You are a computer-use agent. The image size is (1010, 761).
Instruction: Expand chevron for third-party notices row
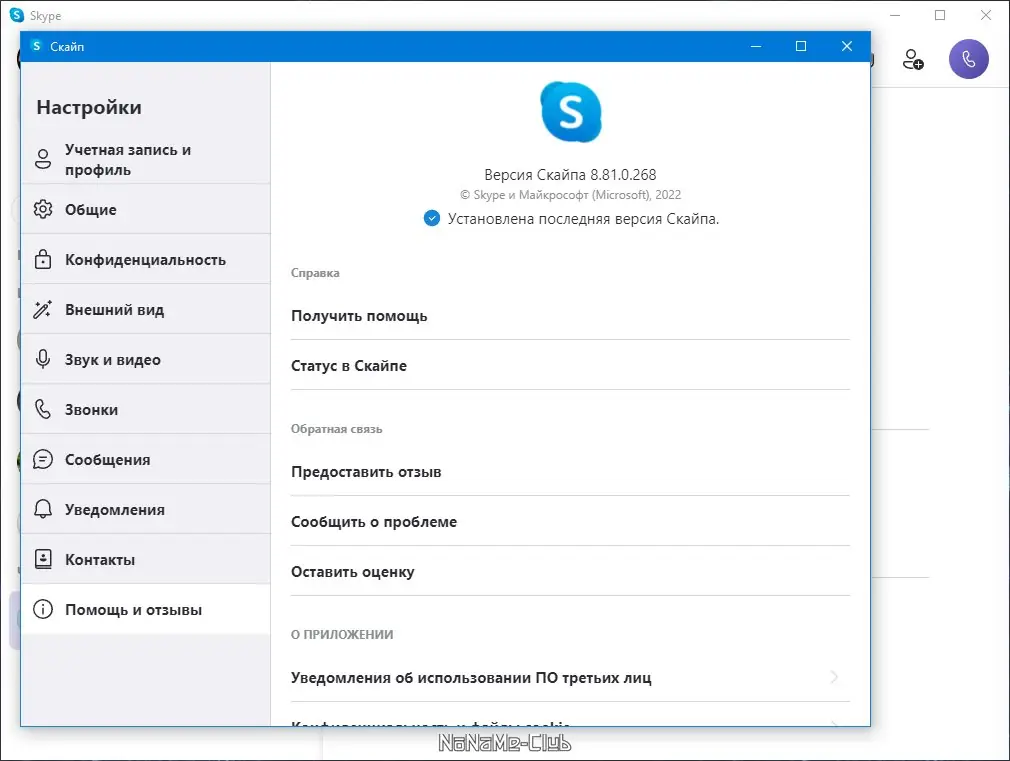834,677
